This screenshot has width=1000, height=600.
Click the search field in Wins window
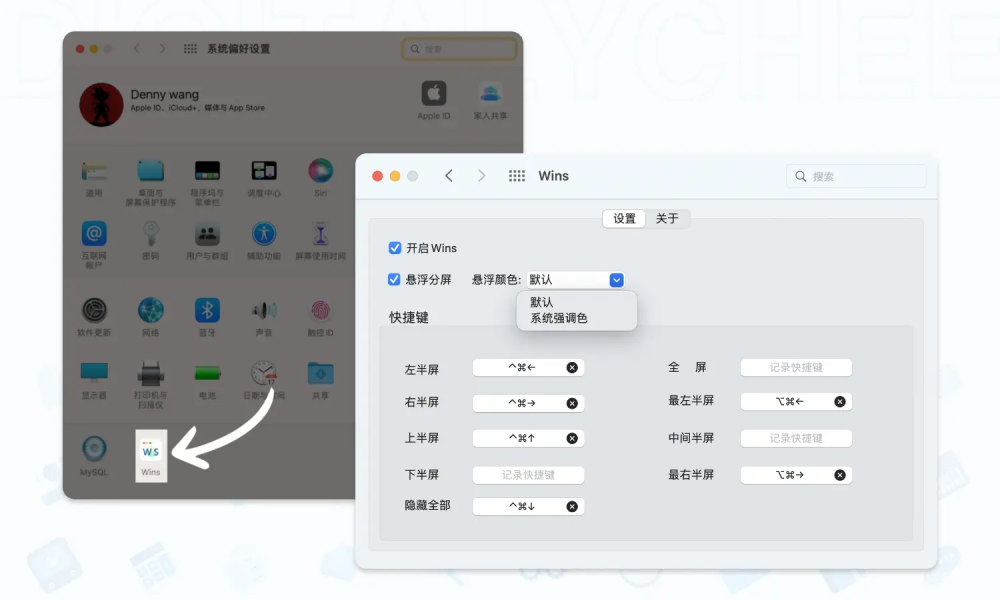(857, 176)
